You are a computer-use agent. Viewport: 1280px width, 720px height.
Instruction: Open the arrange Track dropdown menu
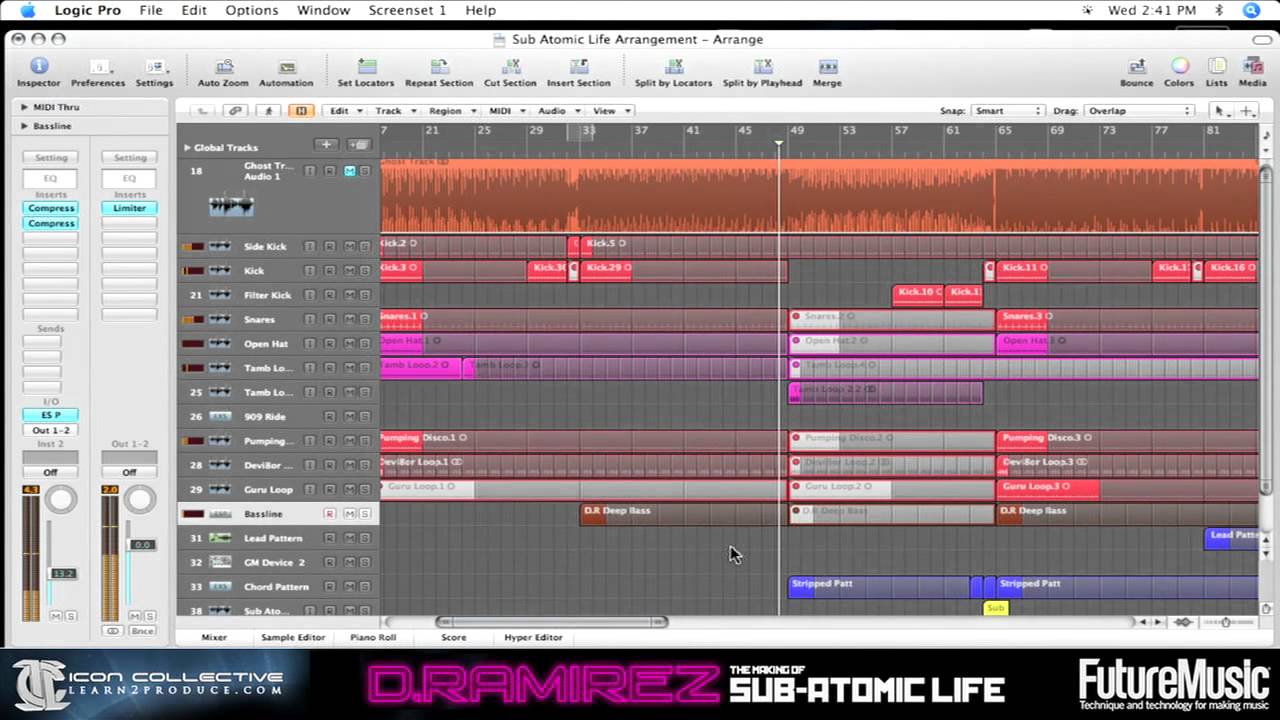394,111
